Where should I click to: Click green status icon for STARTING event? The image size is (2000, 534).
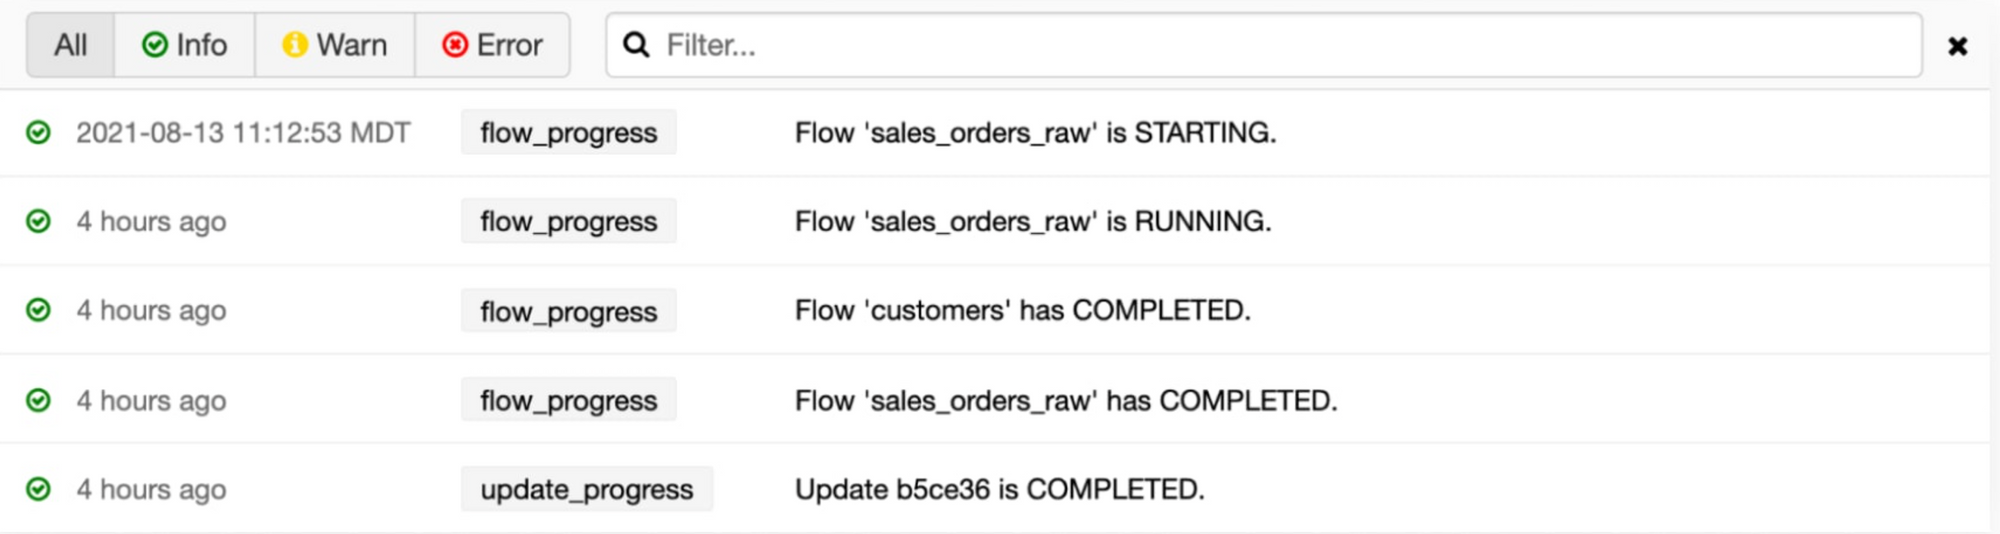(x=38, y=133)
